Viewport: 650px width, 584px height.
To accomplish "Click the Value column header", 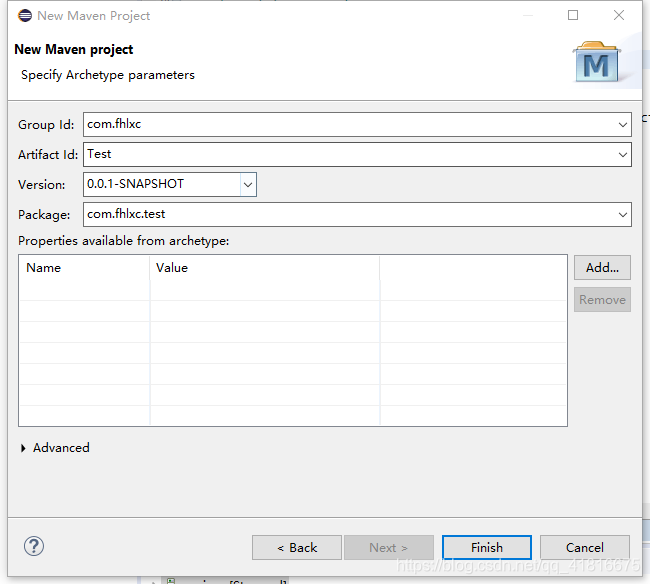I will (x=264, y=268).
